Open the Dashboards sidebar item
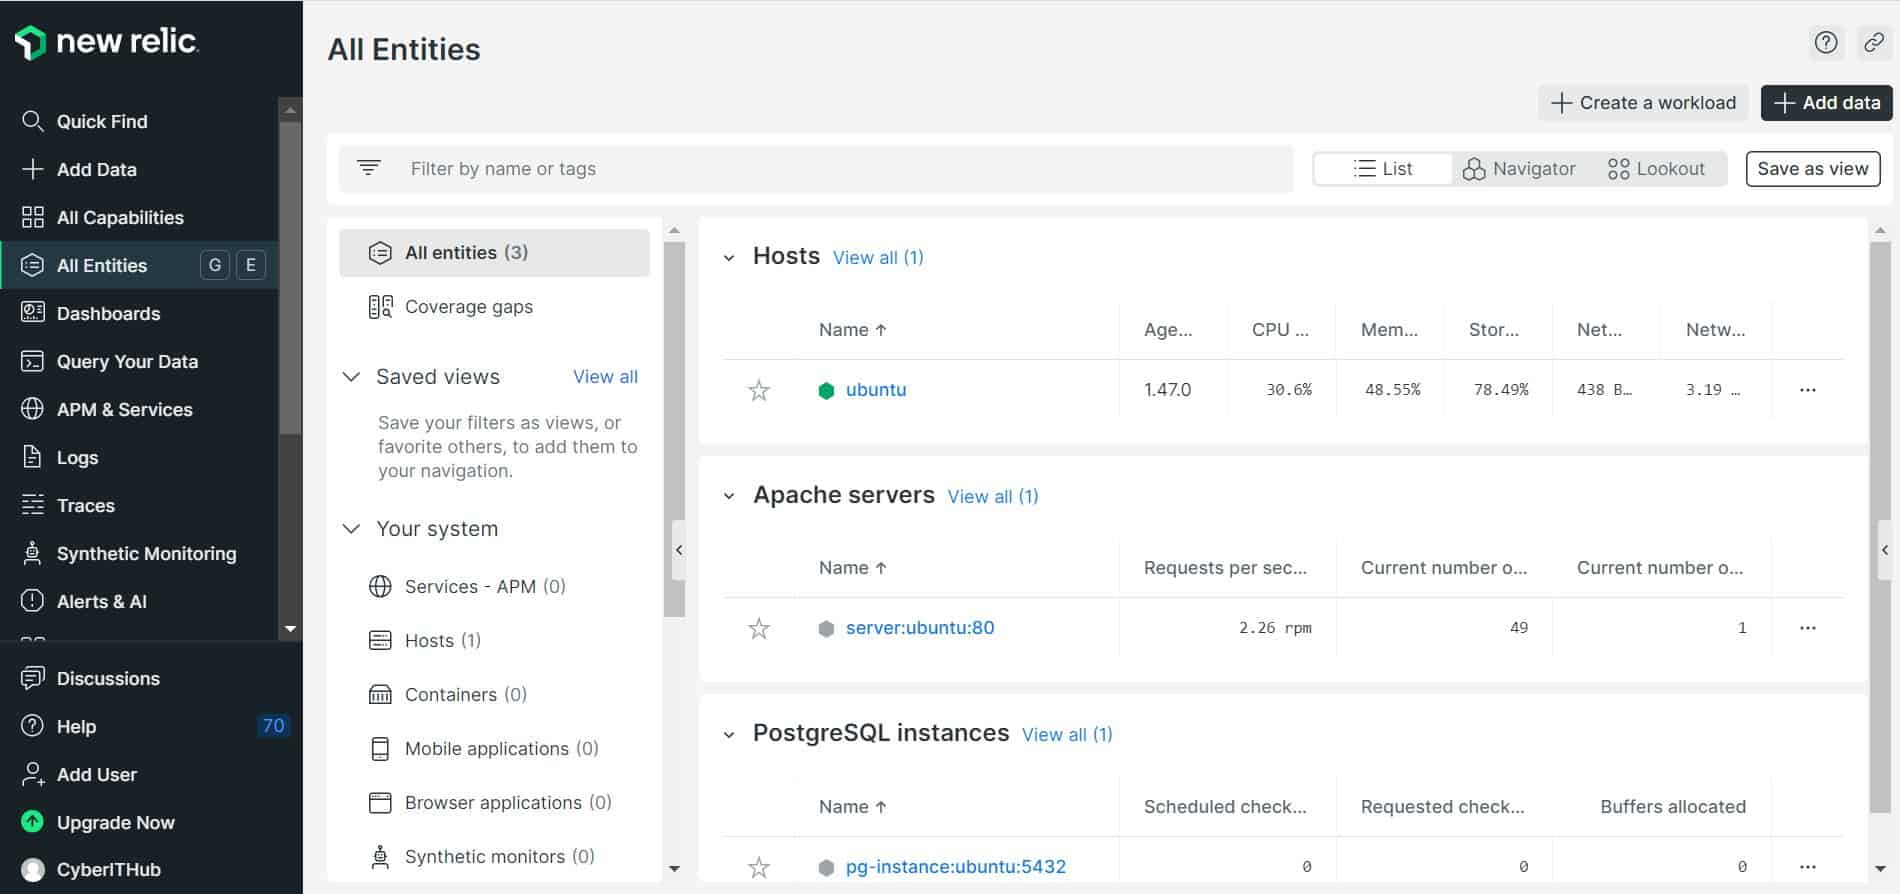The height and width of the screenshot is (894, 1900). pos(108,313)
